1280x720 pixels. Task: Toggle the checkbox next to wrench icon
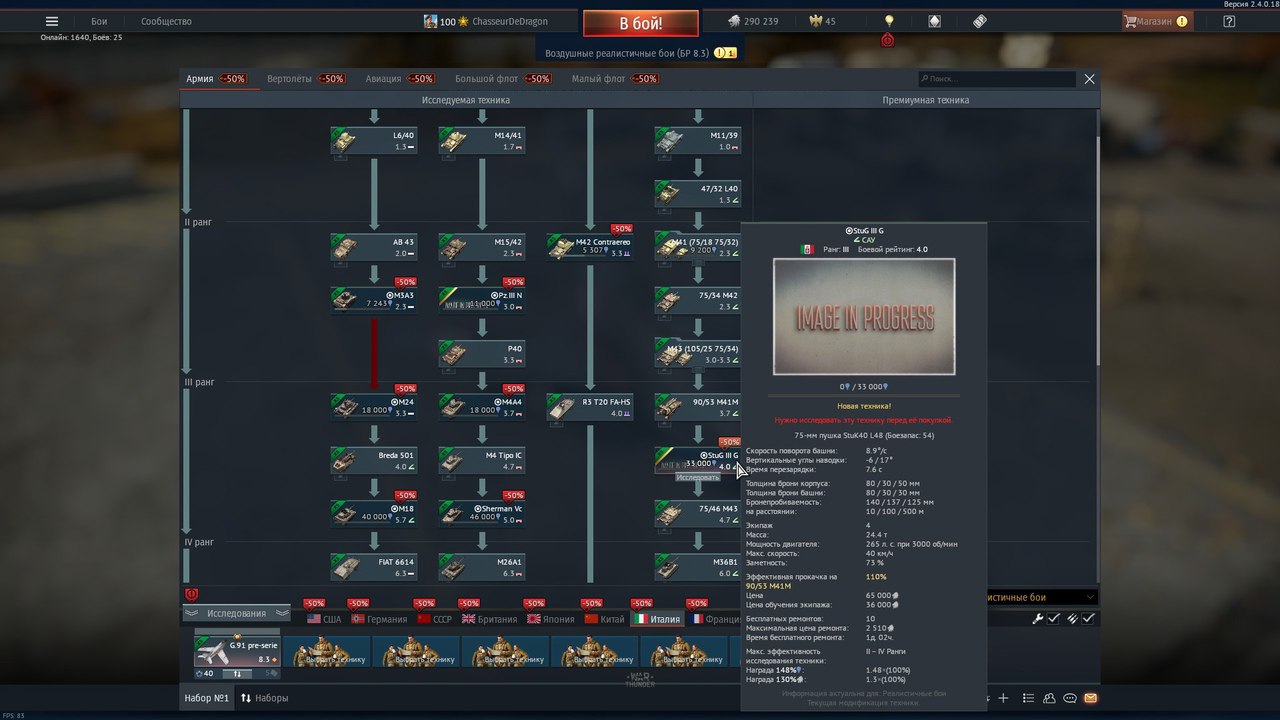(x=1053, y=619)
